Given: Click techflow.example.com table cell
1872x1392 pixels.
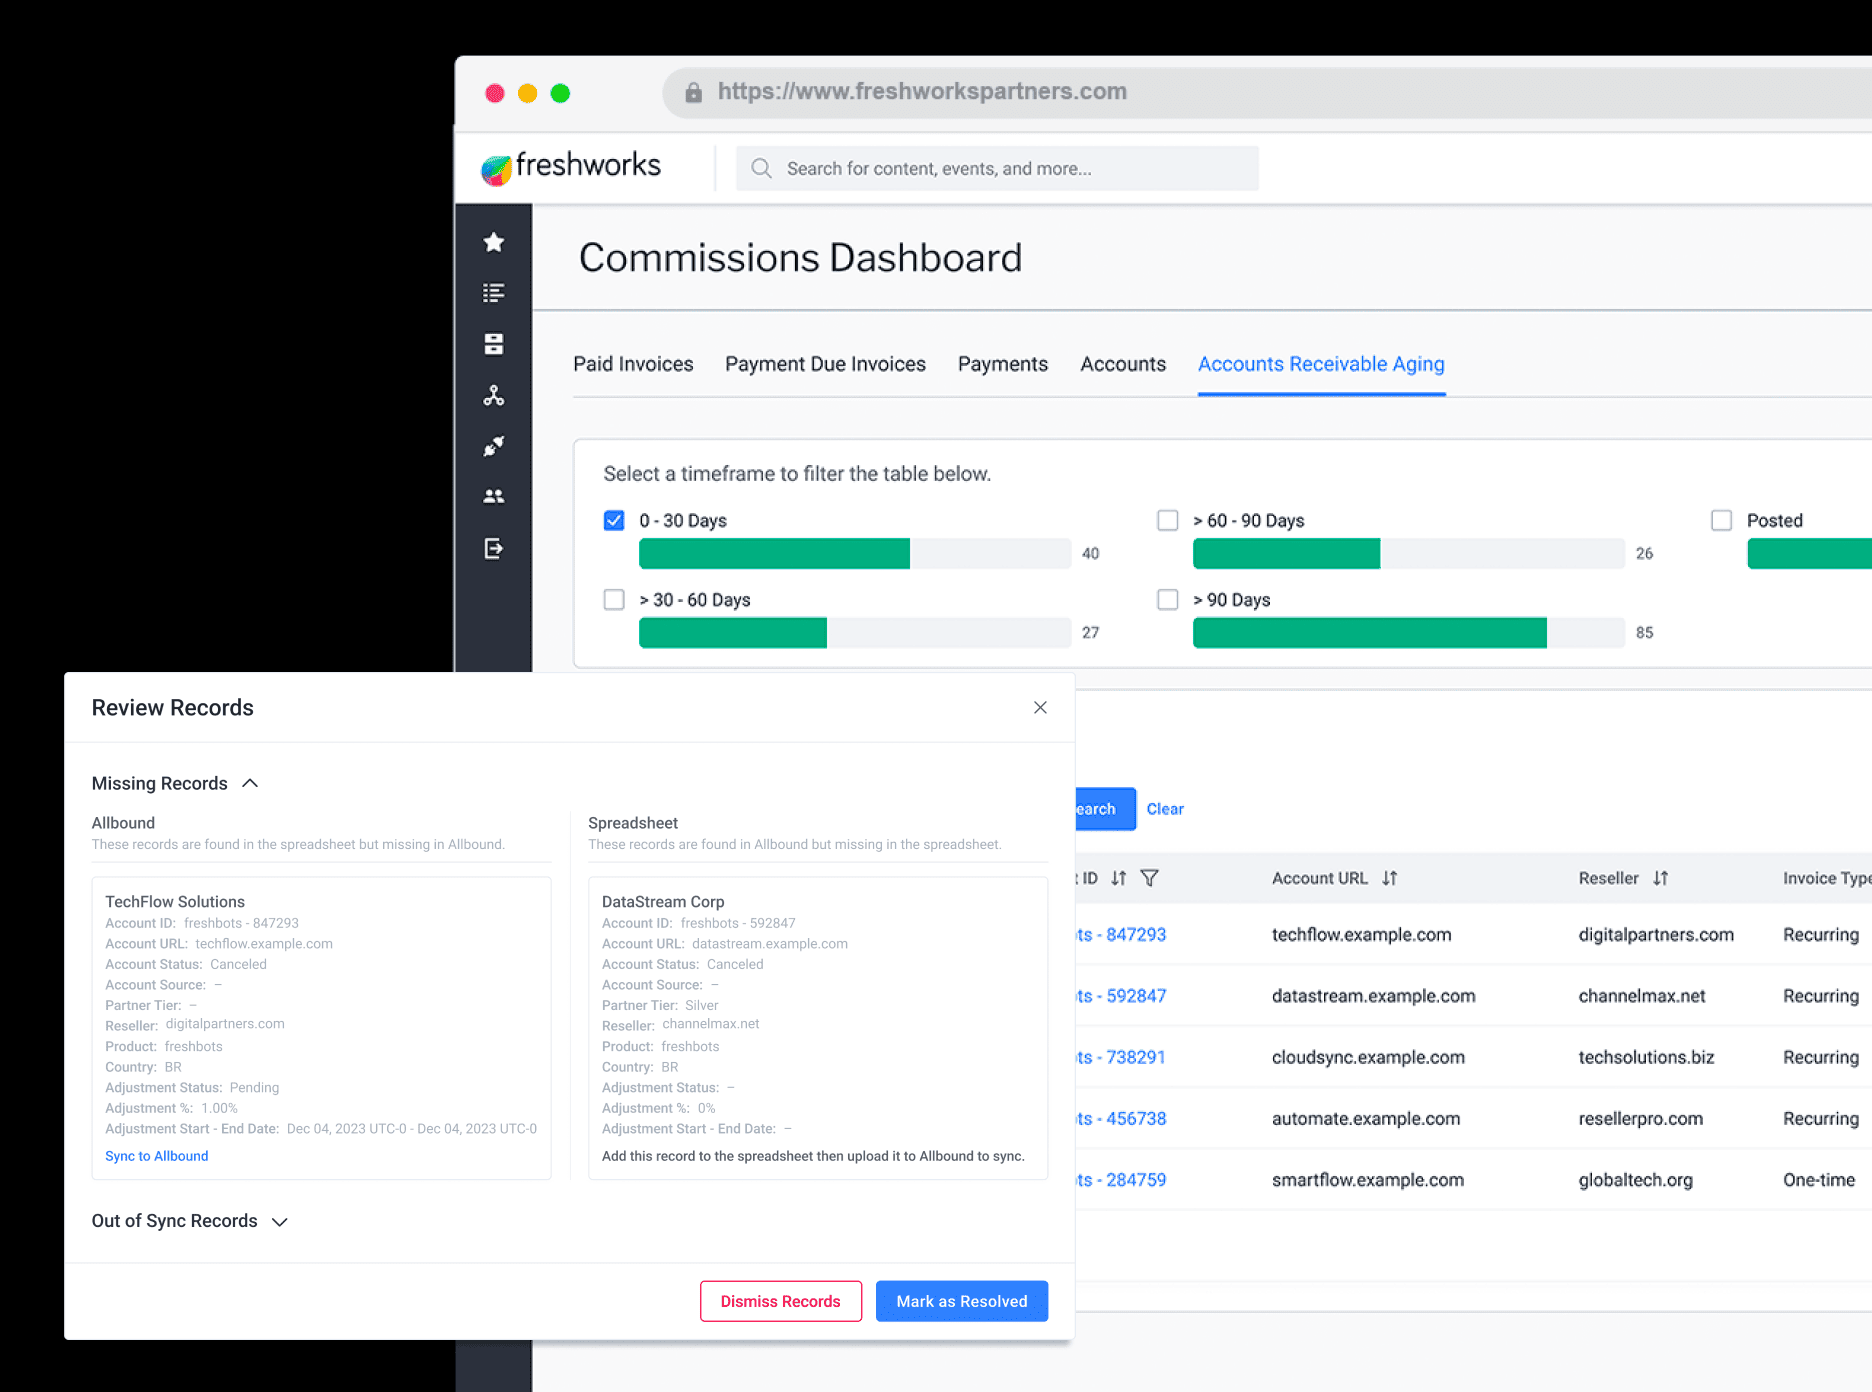Looking at the screenshot, I should point(1361,934).
